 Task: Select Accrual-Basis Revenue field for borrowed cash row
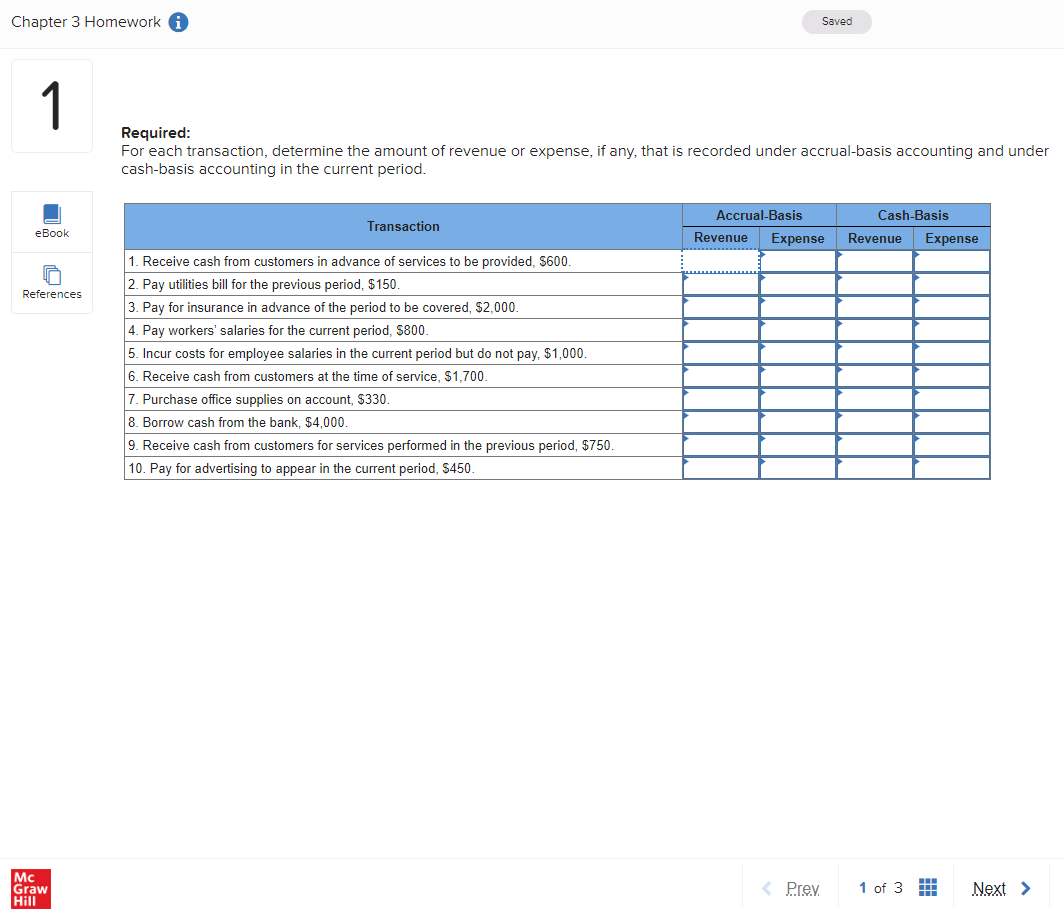click(x=721, y=422)
